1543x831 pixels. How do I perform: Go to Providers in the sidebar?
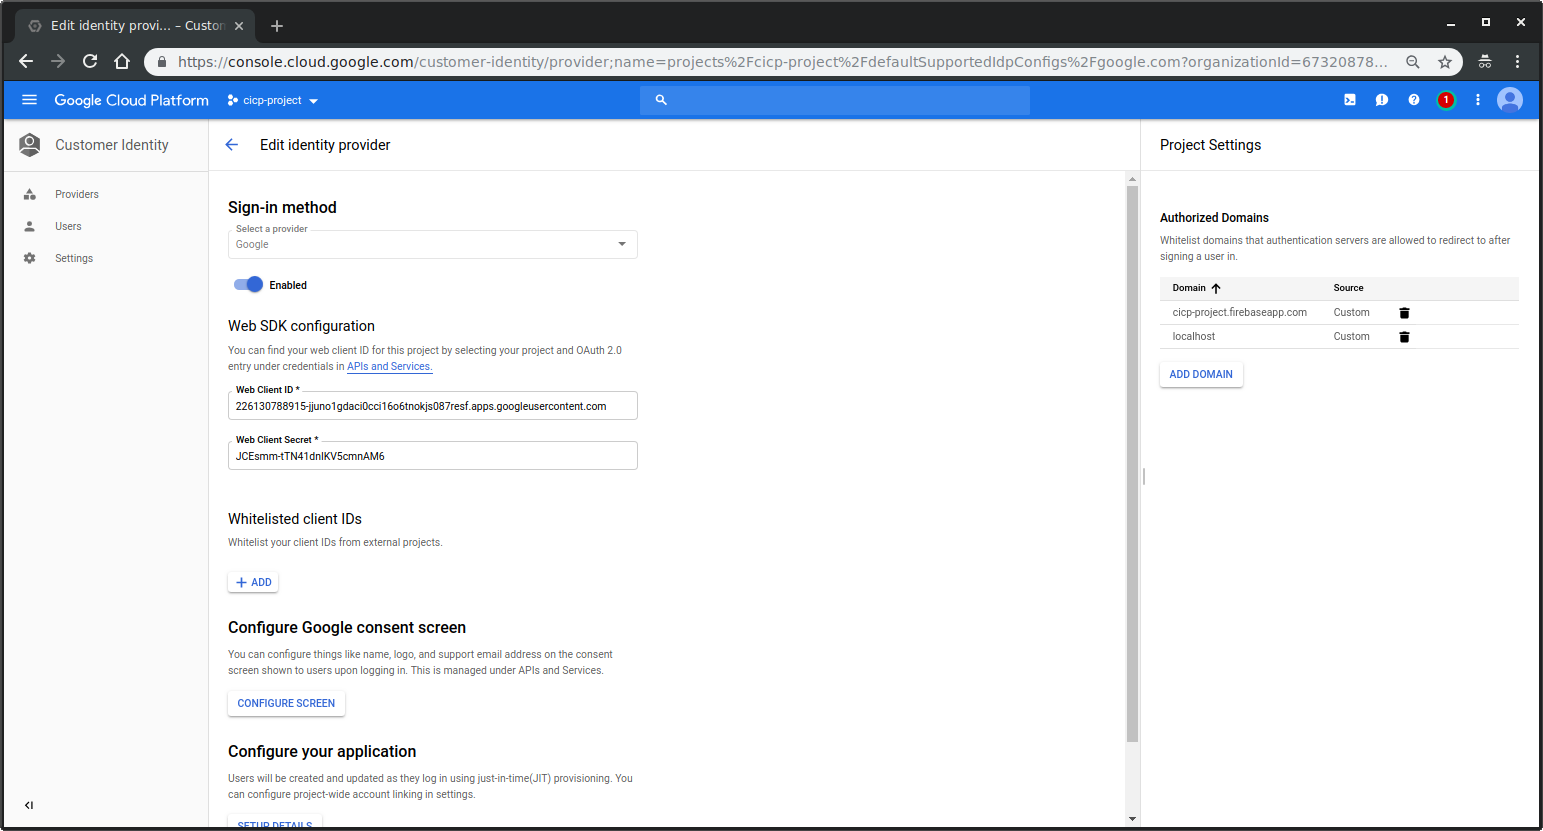[77, 194]
